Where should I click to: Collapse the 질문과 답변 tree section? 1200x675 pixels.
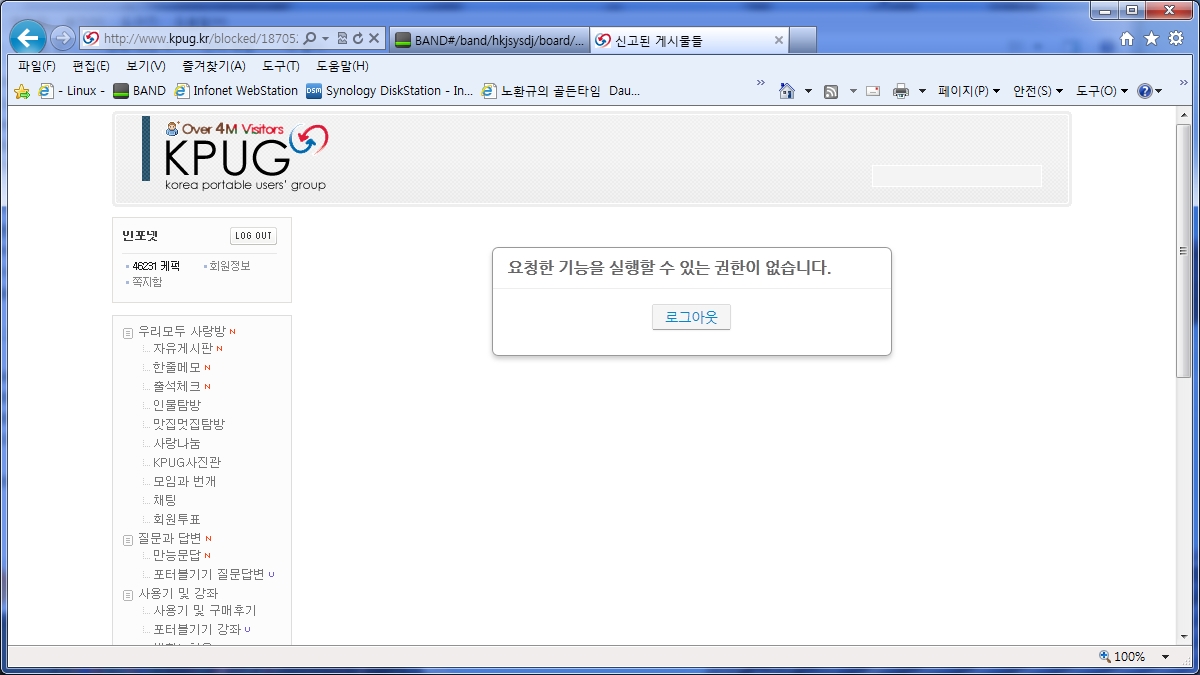click(x=128, y=540)
